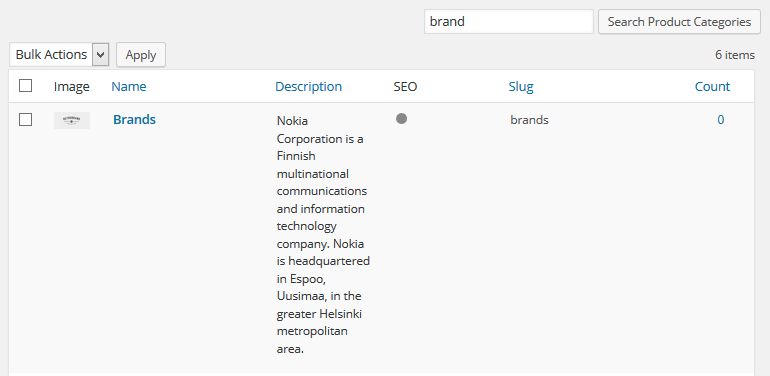
Task: Click the count value 0 for Brands
Action: pos(720,120)
